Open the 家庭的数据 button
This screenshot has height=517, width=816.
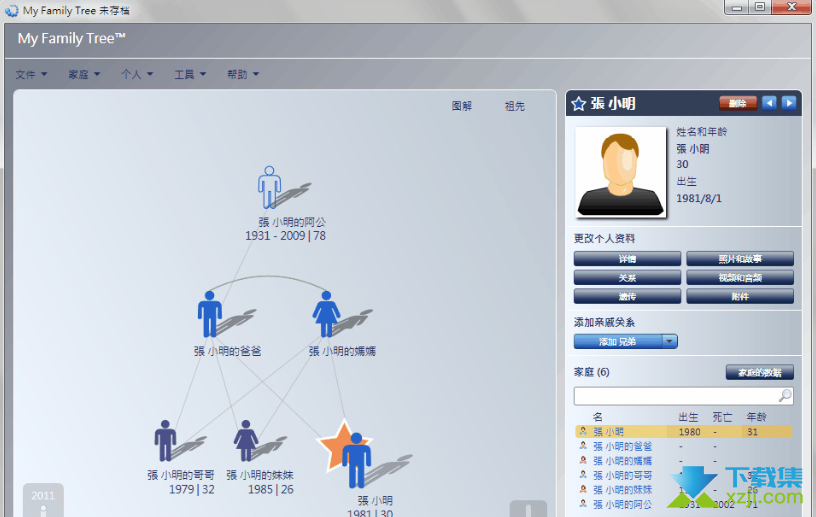[x=760, y=372]
